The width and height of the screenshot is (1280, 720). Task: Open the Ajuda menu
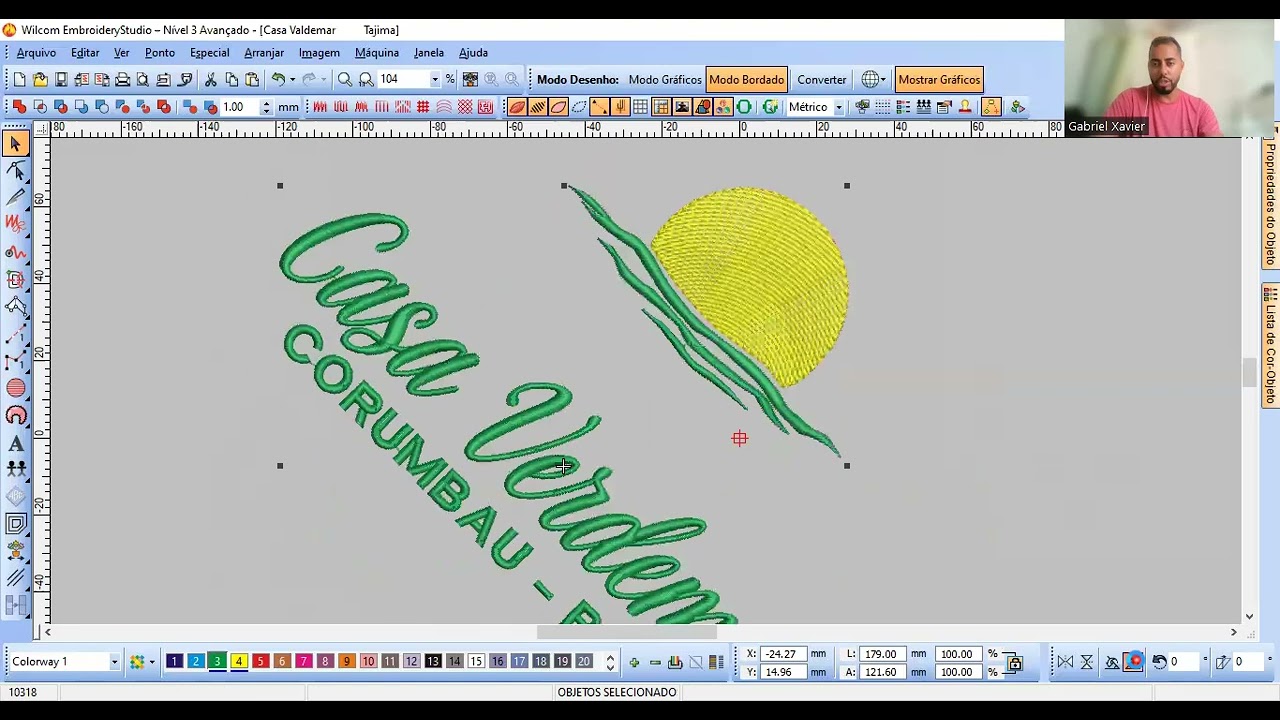(473, 53)
